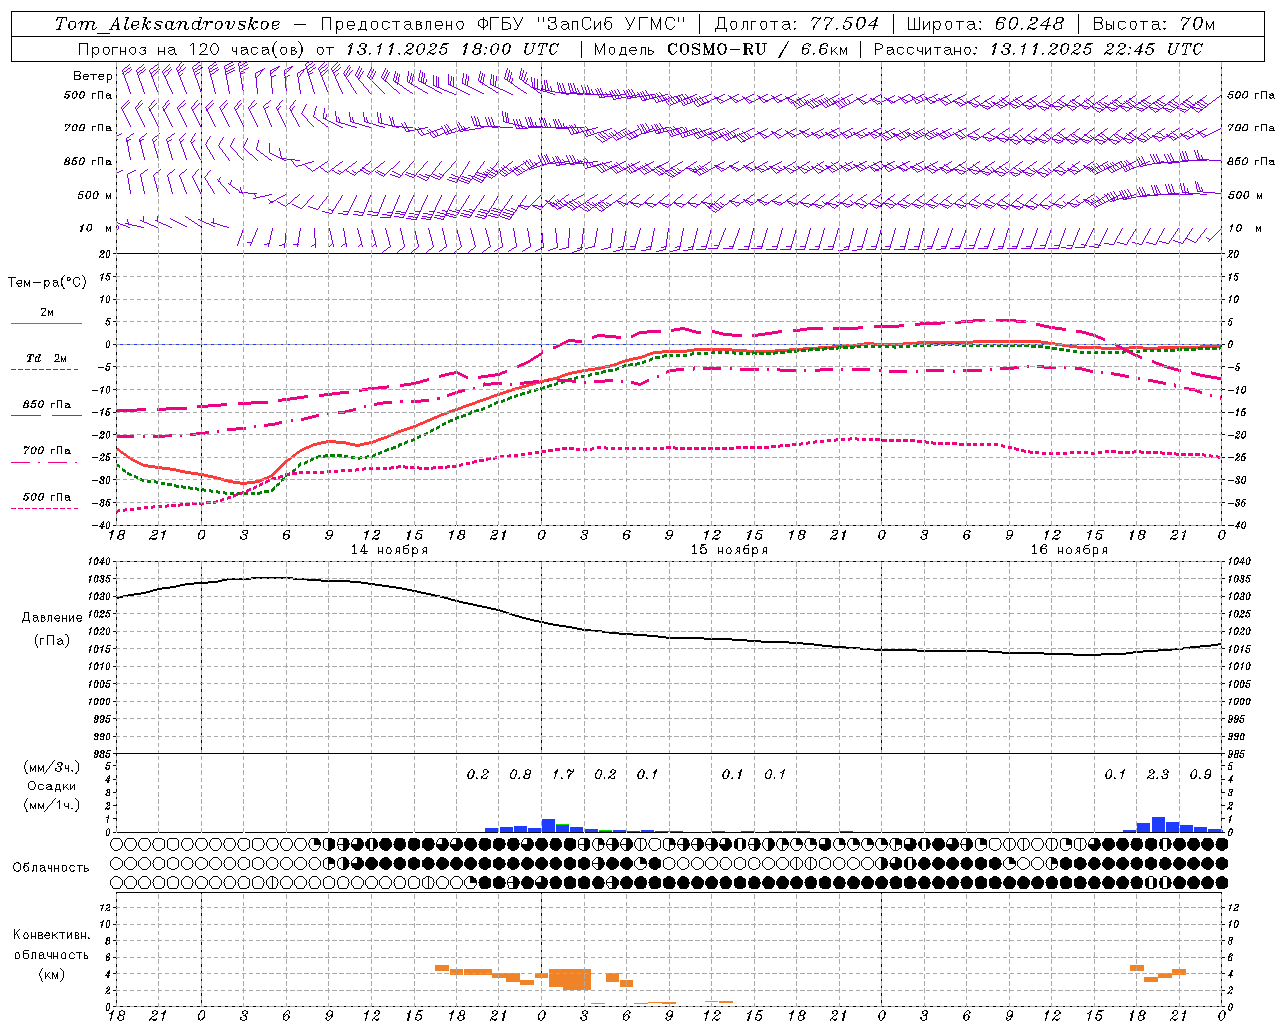Click the 500 гПа entry in temperature legend

[46, 497]
